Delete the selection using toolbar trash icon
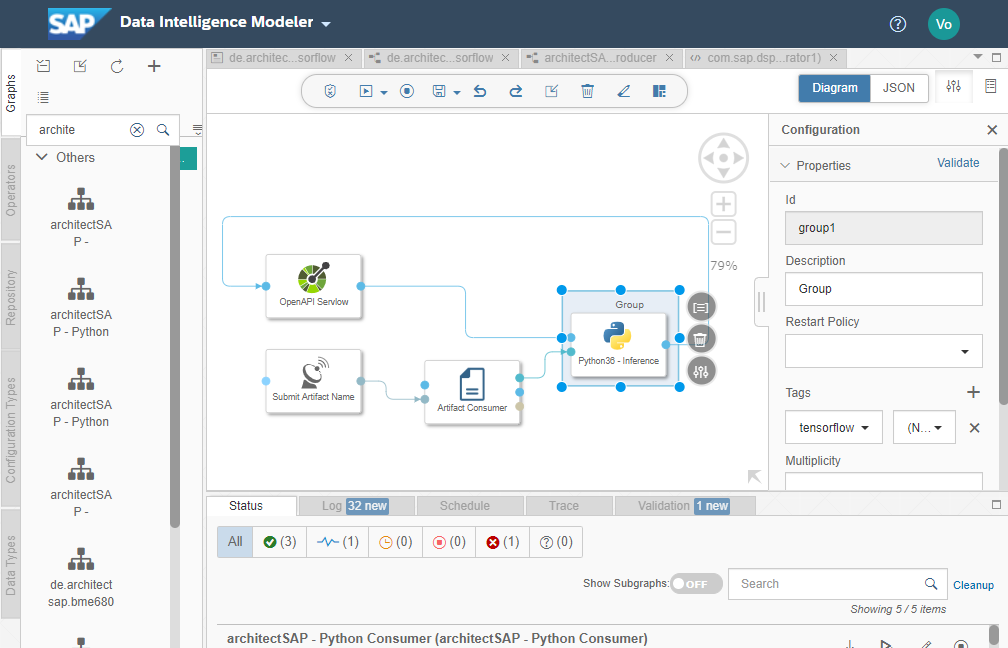The image size is (1008, 648). point(587,91)
